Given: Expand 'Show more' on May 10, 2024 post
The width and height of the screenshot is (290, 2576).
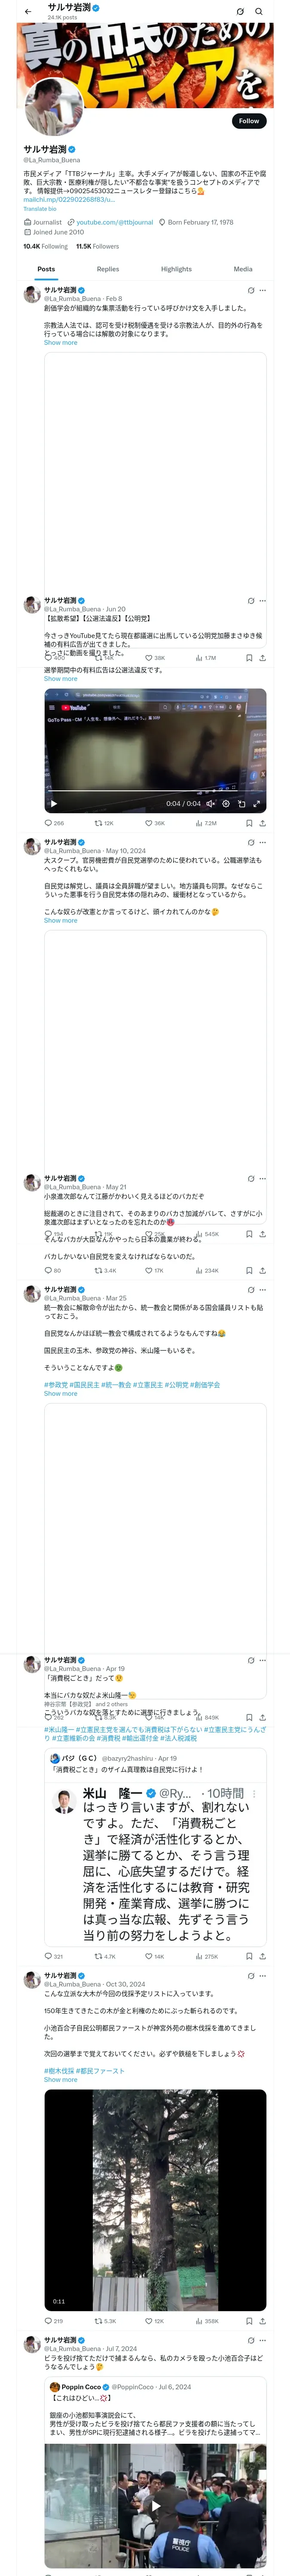Looking at the screenshot, I should [x=60, y=920].
